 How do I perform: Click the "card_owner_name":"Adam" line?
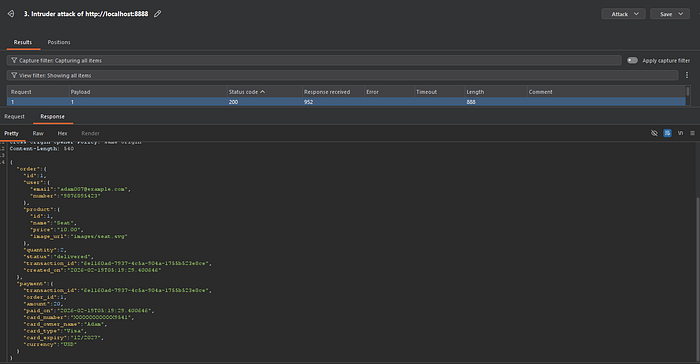[x=65, y=324]
